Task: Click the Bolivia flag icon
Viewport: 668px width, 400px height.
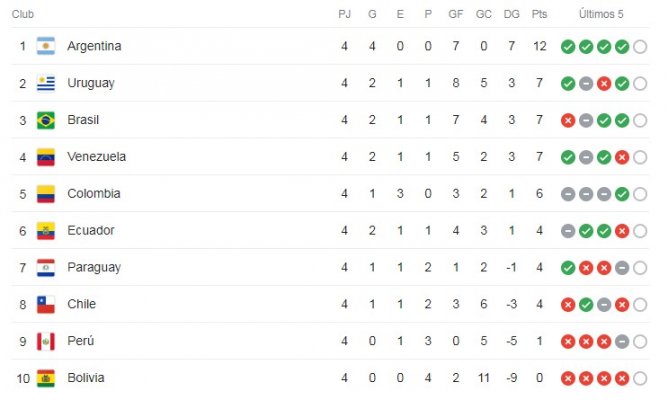Action: tap(46, 378)
